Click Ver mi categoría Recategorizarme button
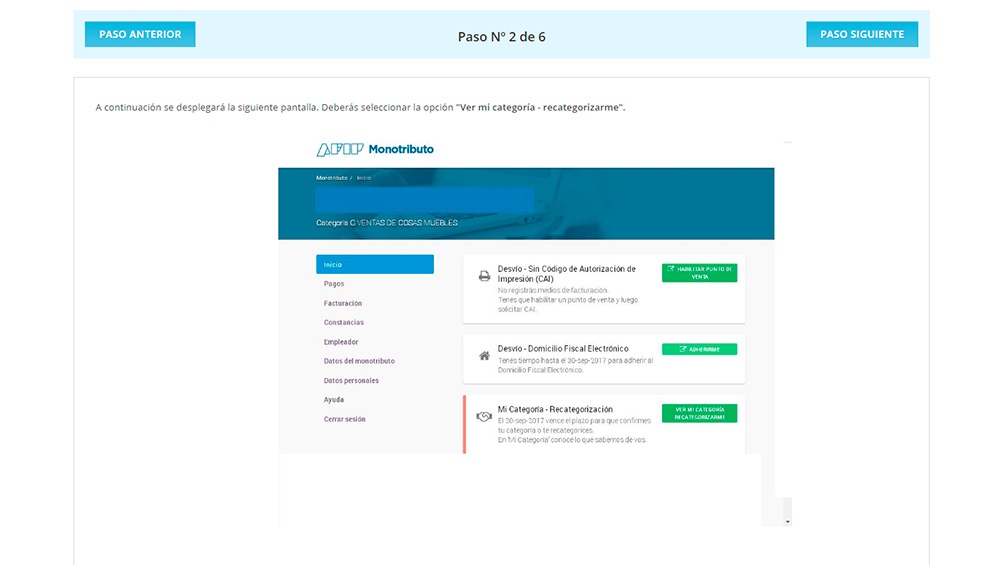Viewport: 1004px width, 565px height. [x=699, y=413]
